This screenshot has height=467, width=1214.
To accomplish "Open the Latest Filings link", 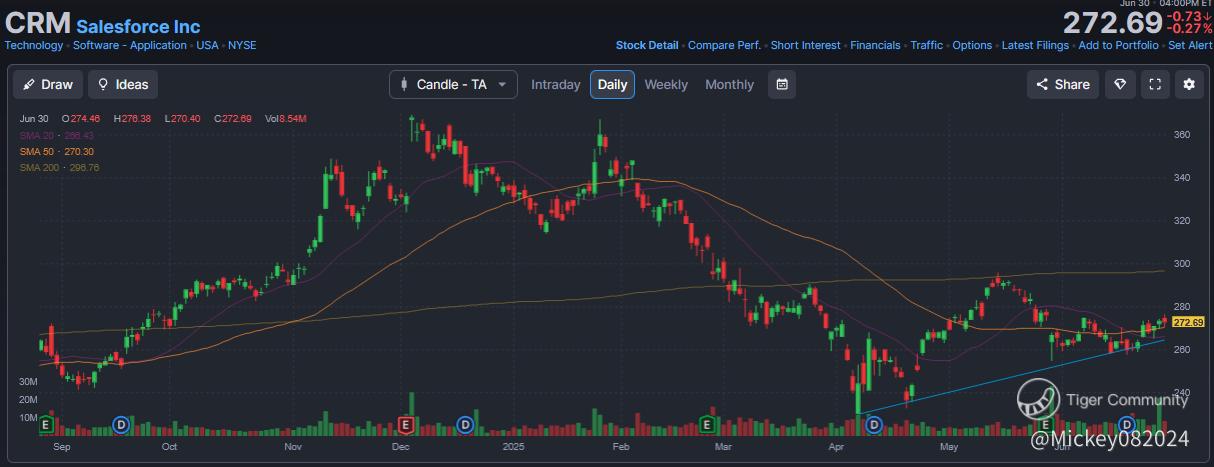I will click(1036, 45).
